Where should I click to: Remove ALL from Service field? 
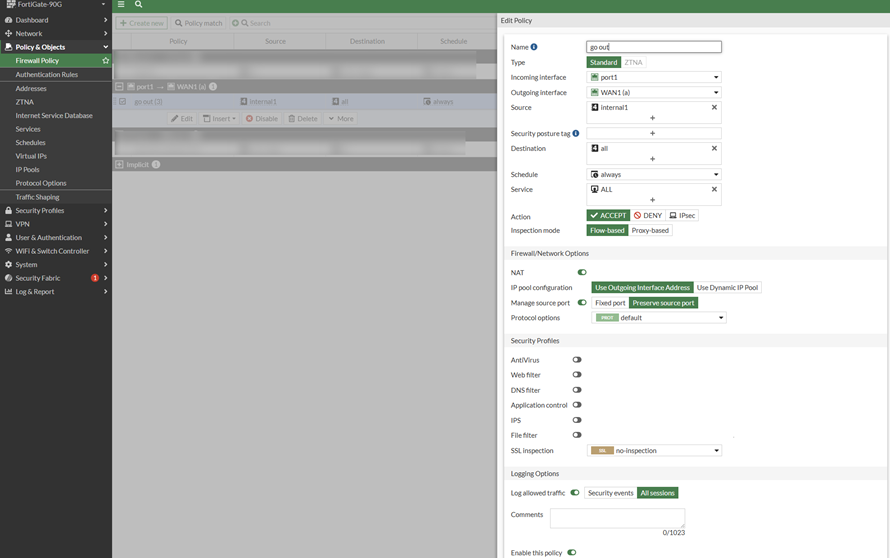714,190
